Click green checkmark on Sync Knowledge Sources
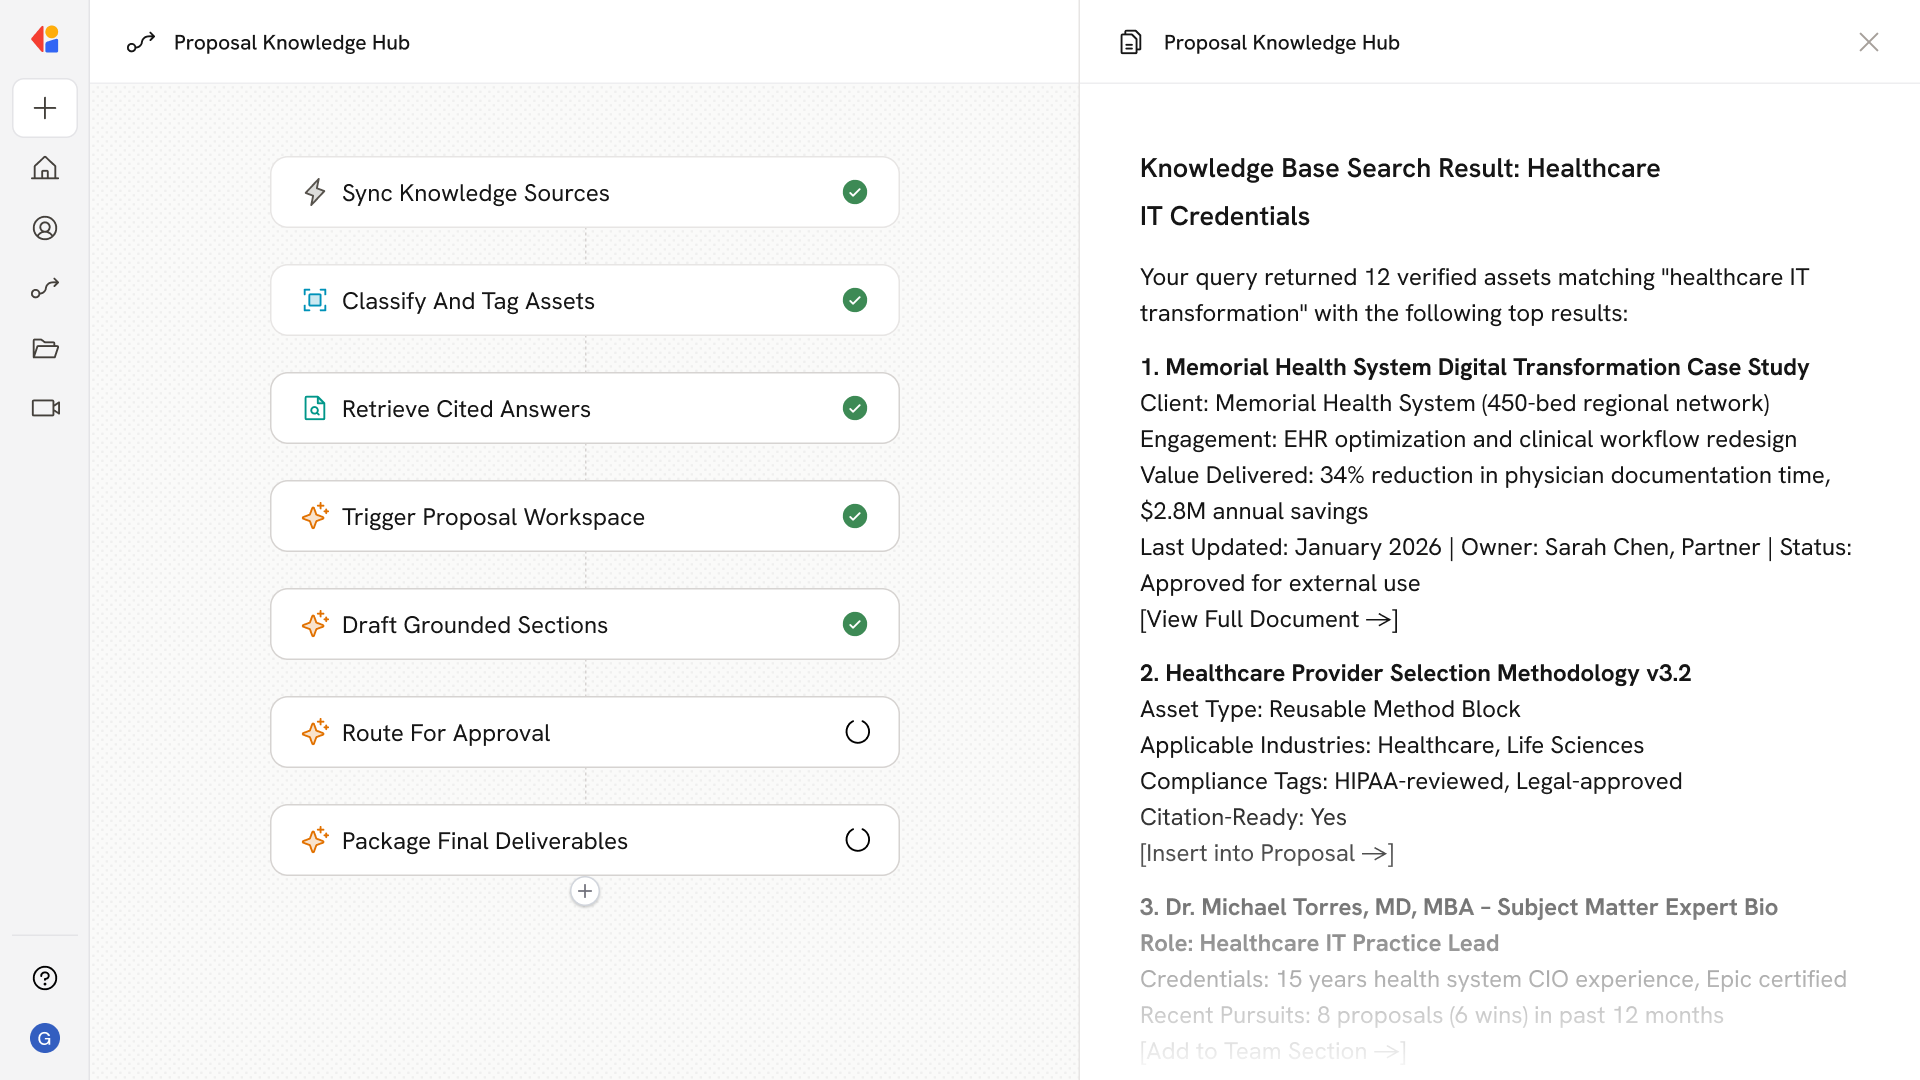Screen dimensions: 1920x1080 [x=855, y=192]
